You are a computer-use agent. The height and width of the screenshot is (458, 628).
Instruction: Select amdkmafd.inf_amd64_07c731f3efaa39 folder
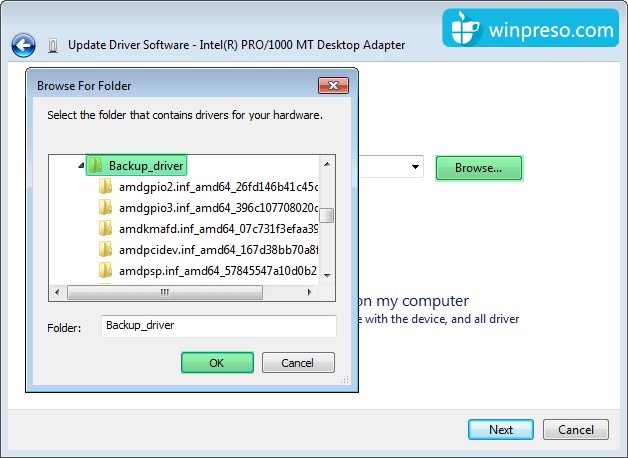click(218, 229)
